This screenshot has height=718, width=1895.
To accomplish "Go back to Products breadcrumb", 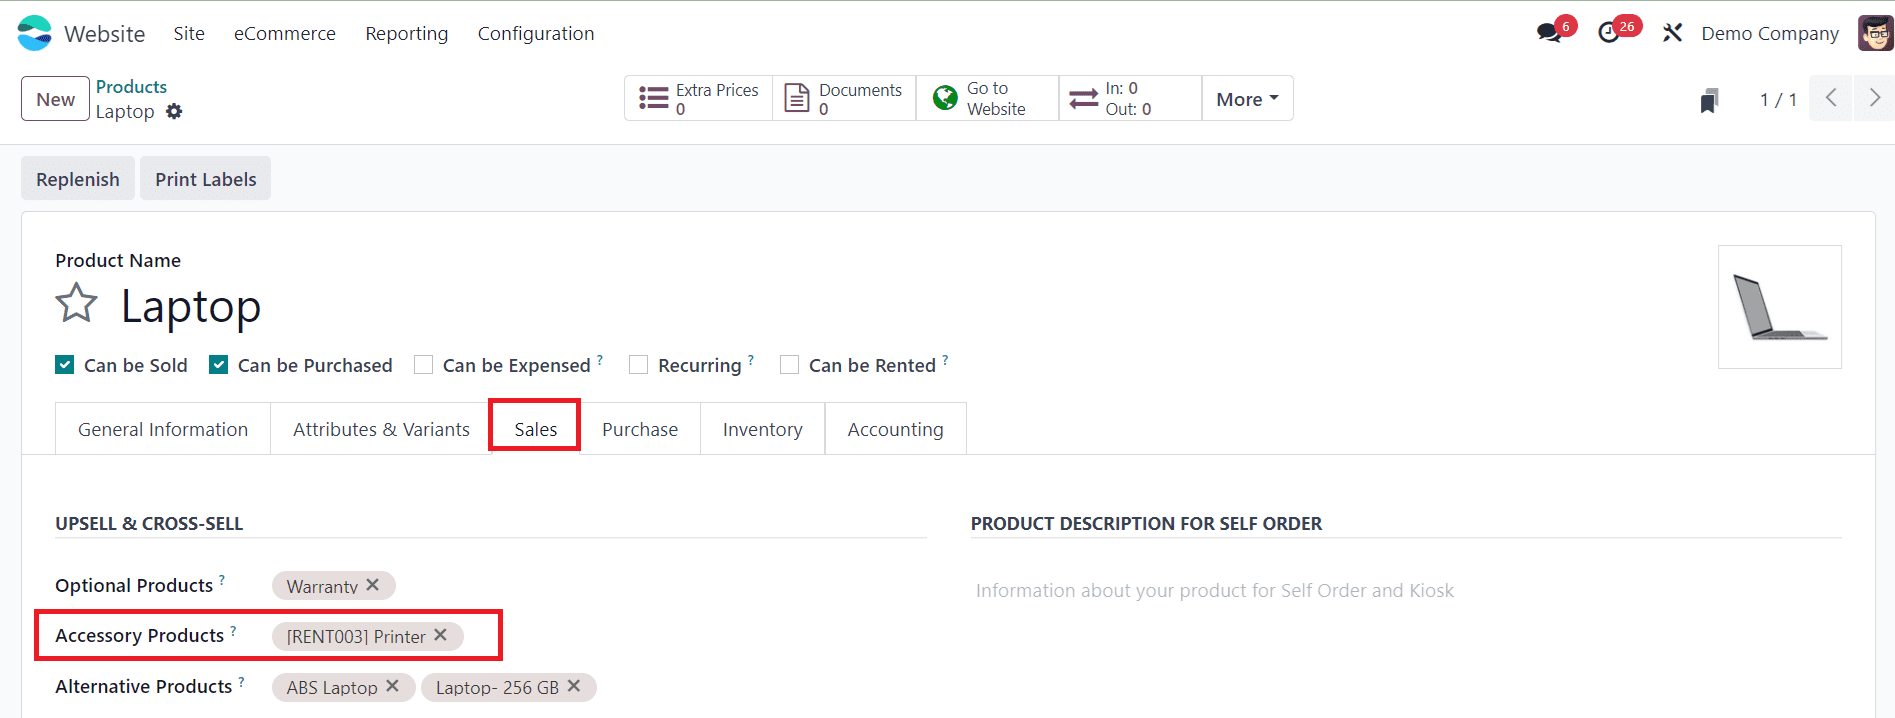I will (131, 87).
